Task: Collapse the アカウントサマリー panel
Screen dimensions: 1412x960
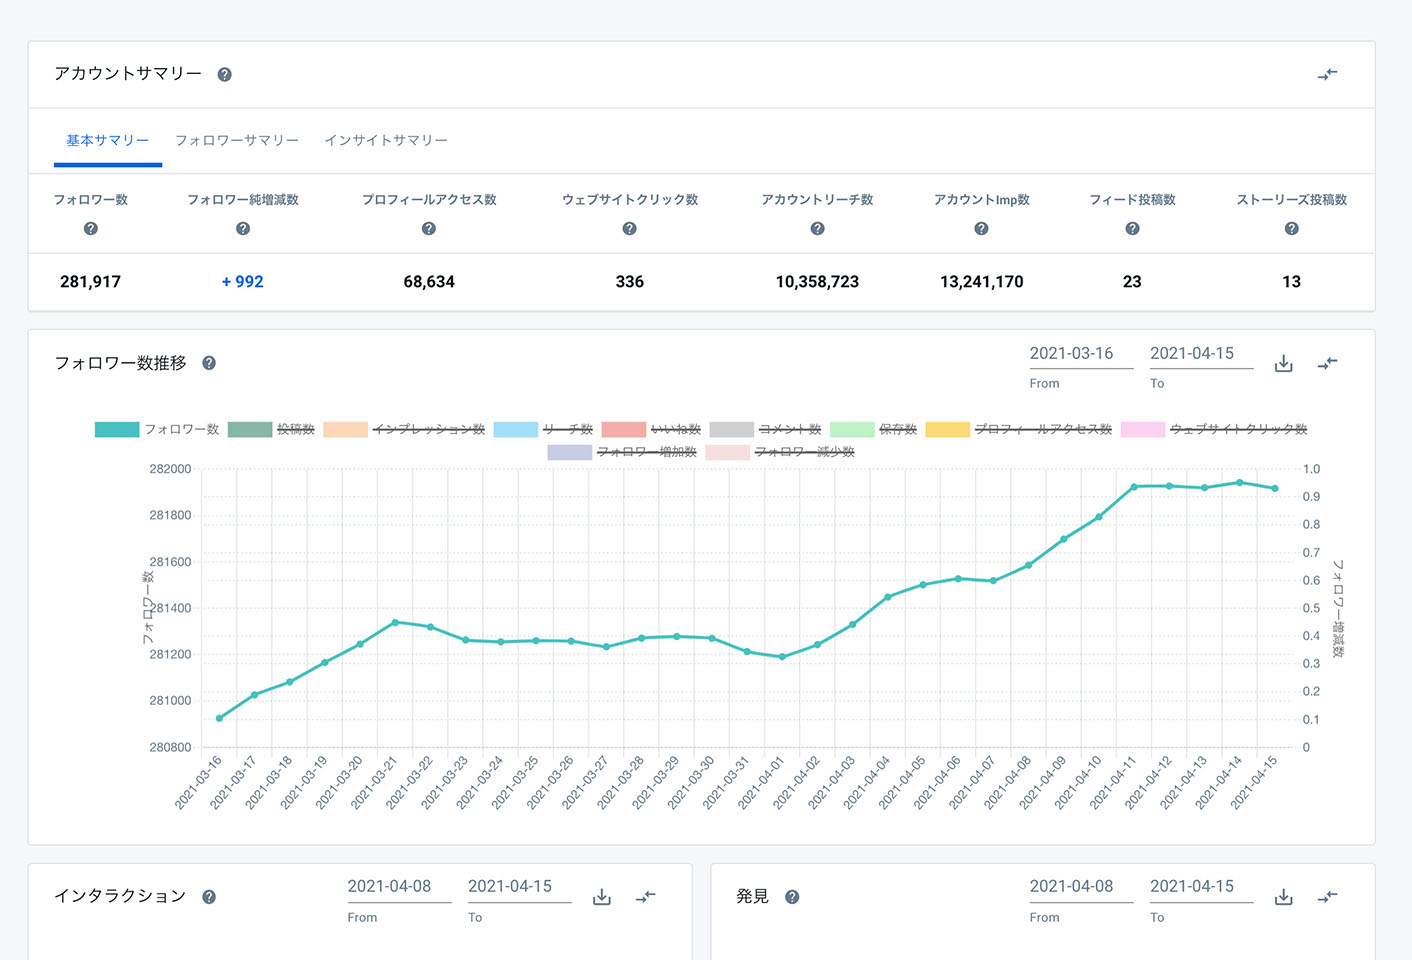Action: pos(1327,75)
